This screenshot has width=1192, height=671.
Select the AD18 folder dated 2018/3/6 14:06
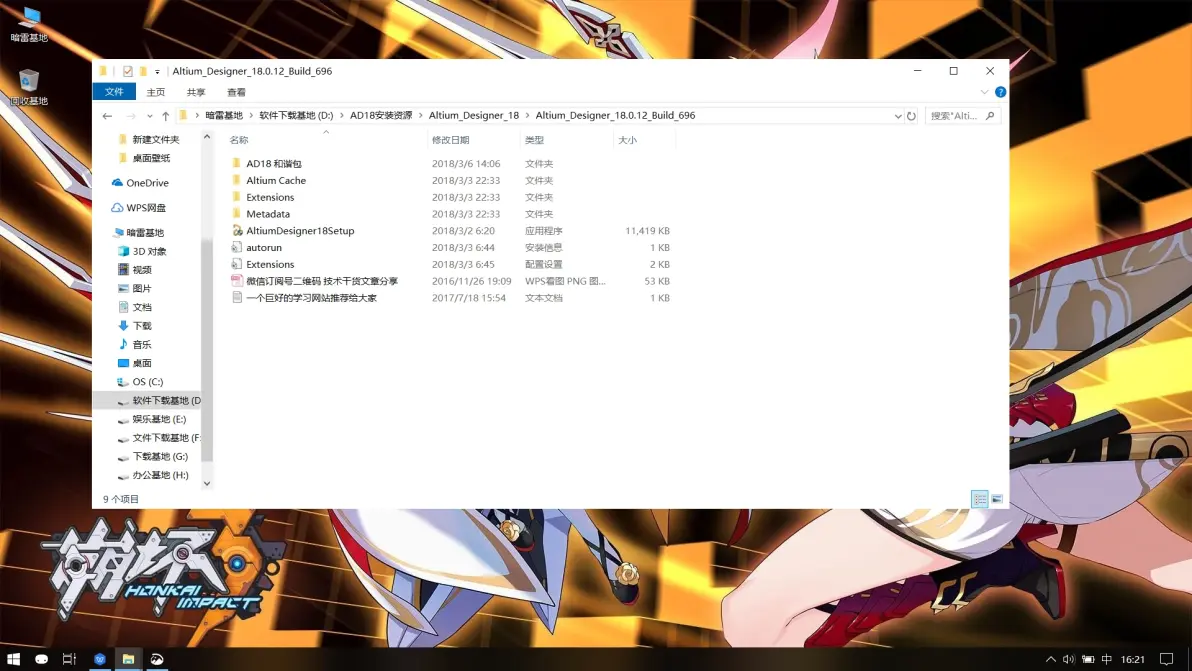click(450, 163)
